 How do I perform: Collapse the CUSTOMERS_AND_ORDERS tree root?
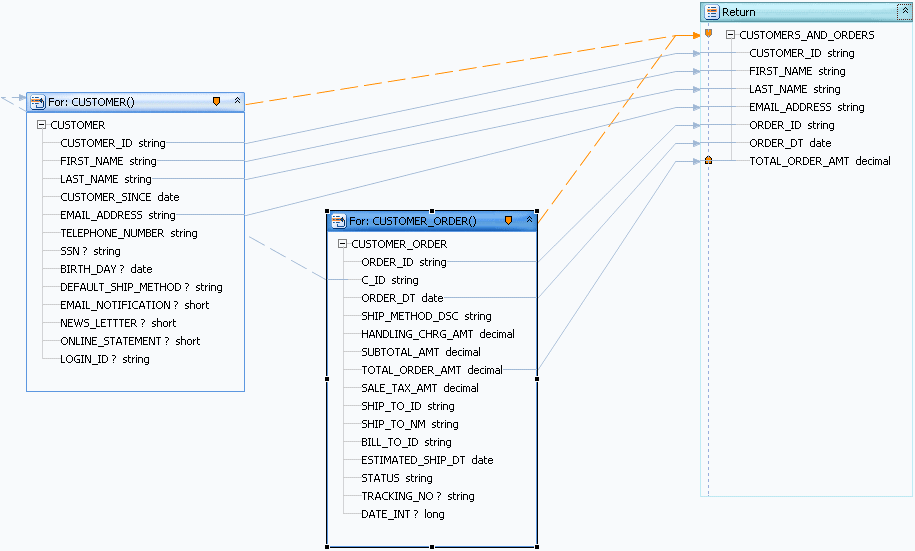tap(730, 35)
